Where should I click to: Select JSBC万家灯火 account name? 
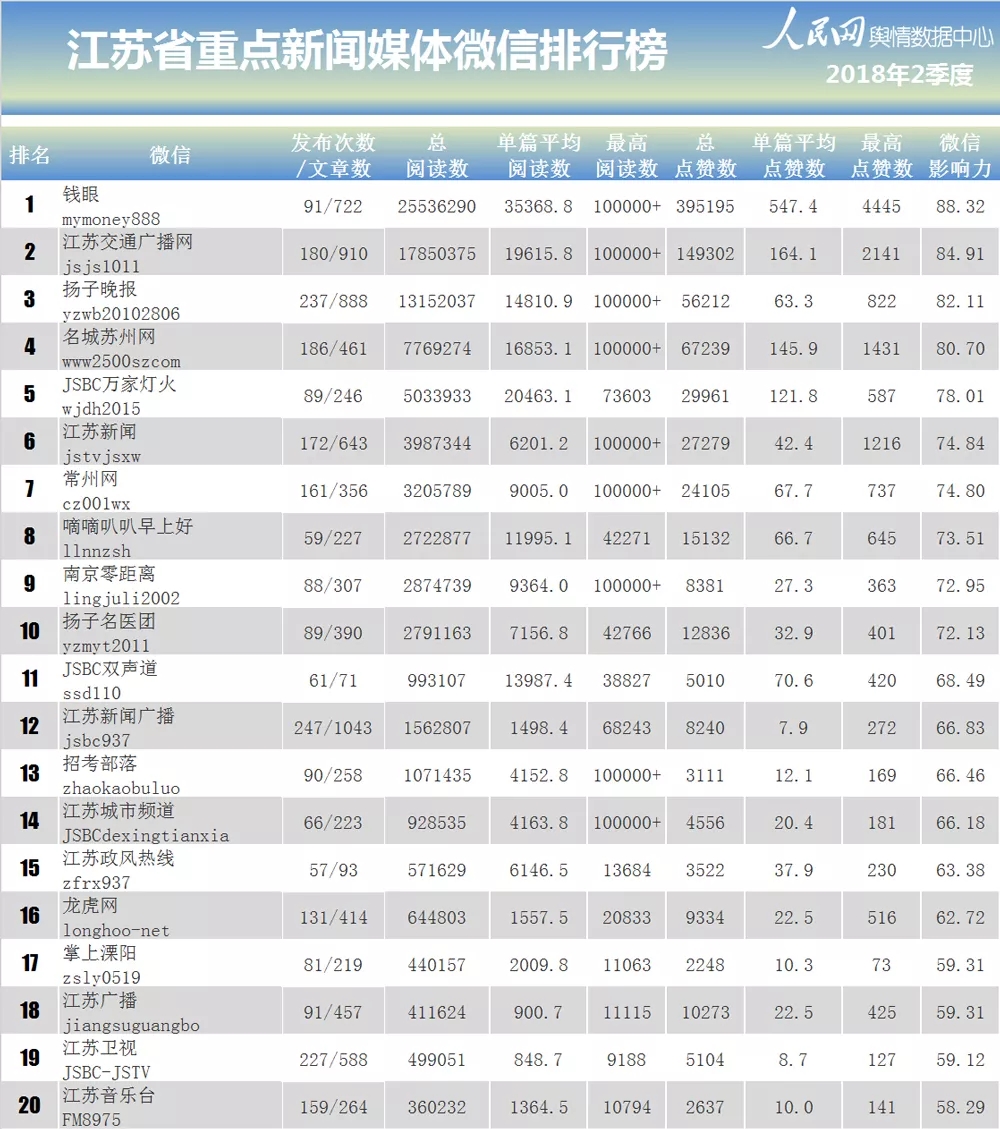tap(119, 384)
